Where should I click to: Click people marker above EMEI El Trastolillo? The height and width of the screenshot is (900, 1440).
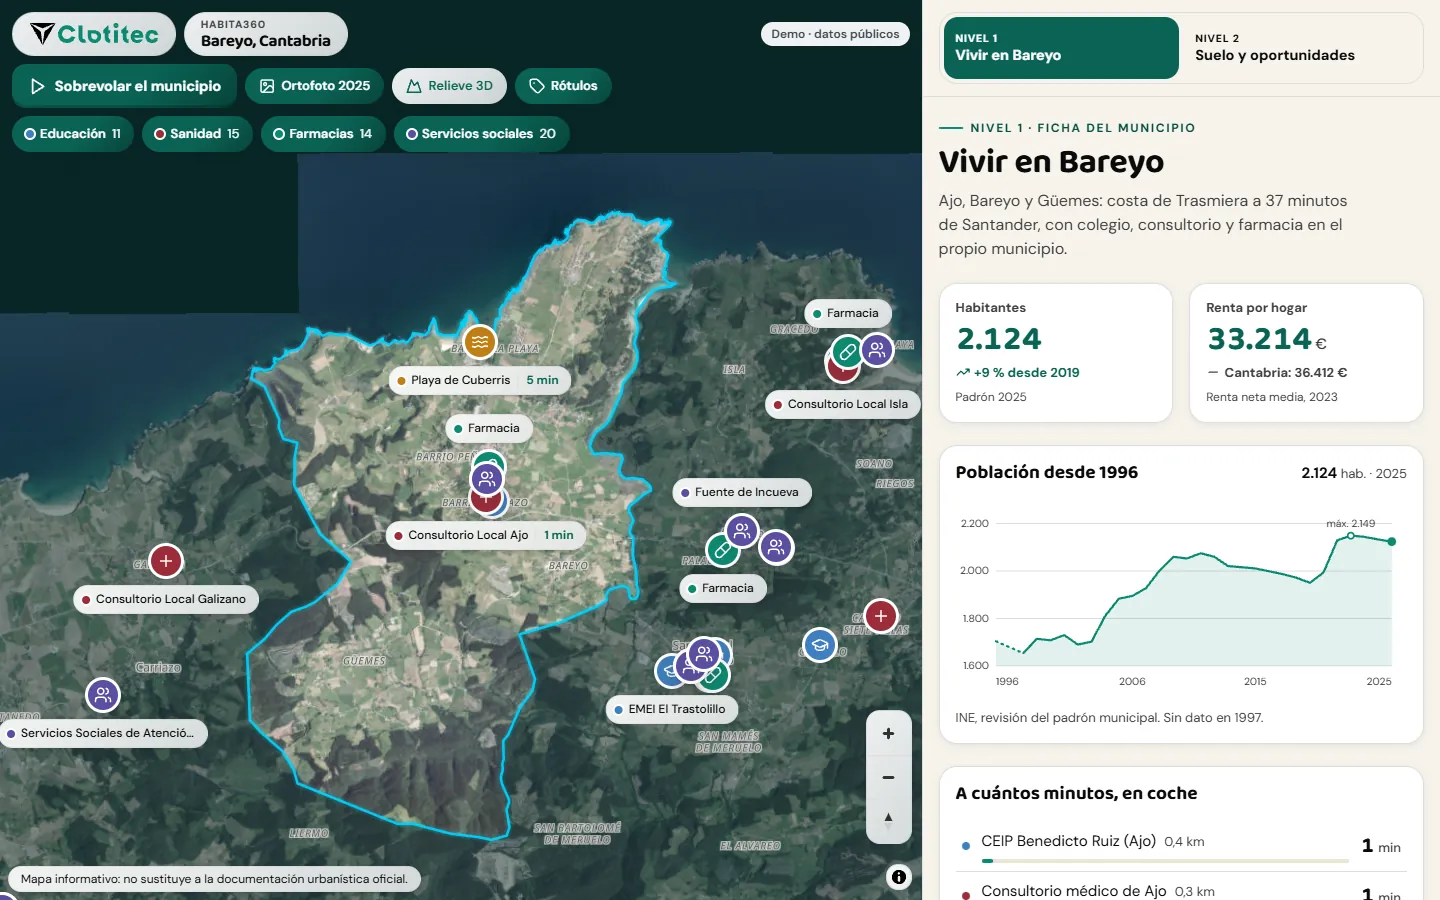click(x=704, y=655)
